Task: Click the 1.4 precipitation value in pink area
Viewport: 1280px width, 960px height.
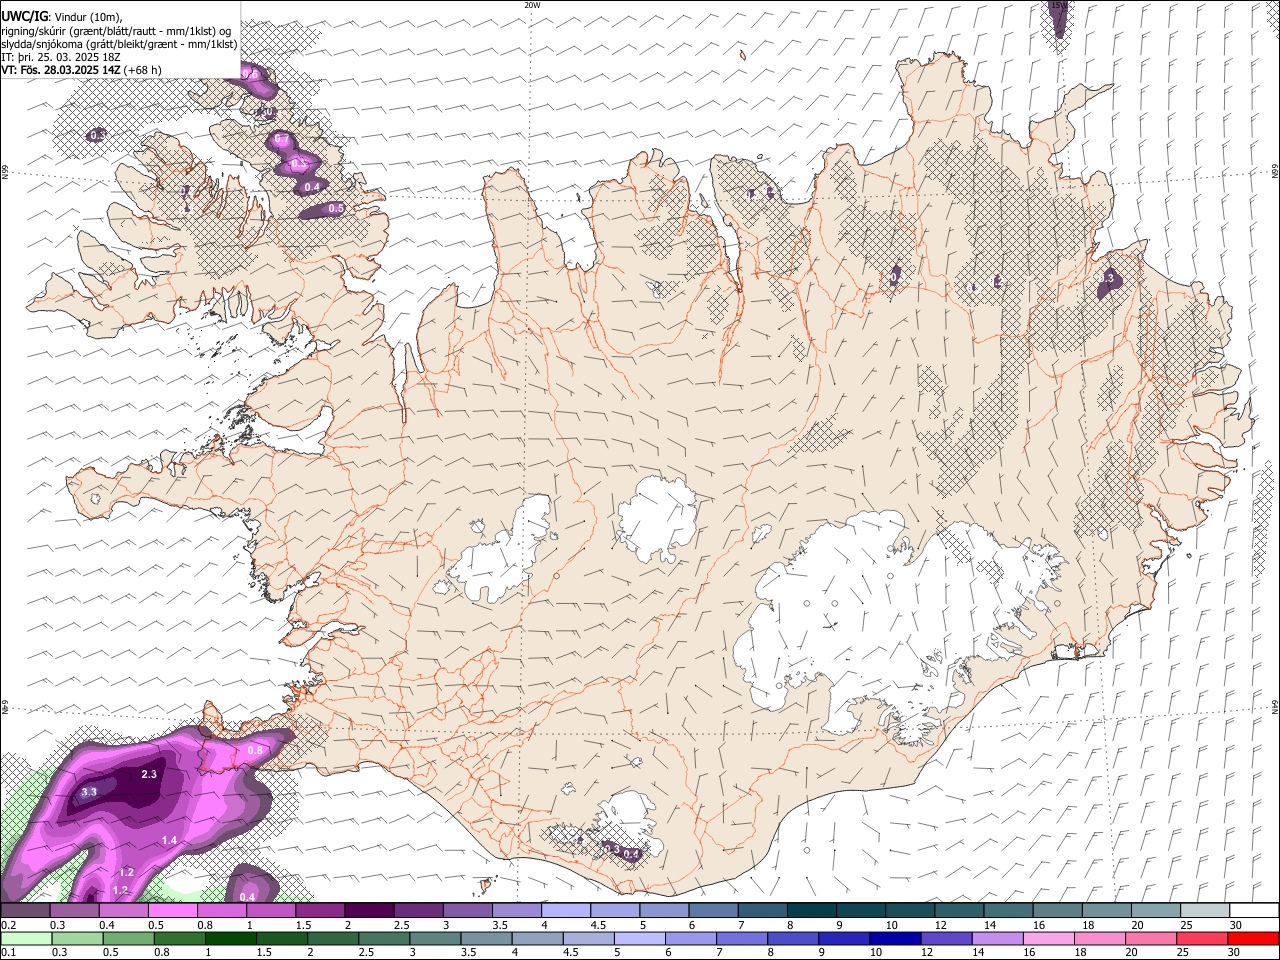Action: point(169,841)
